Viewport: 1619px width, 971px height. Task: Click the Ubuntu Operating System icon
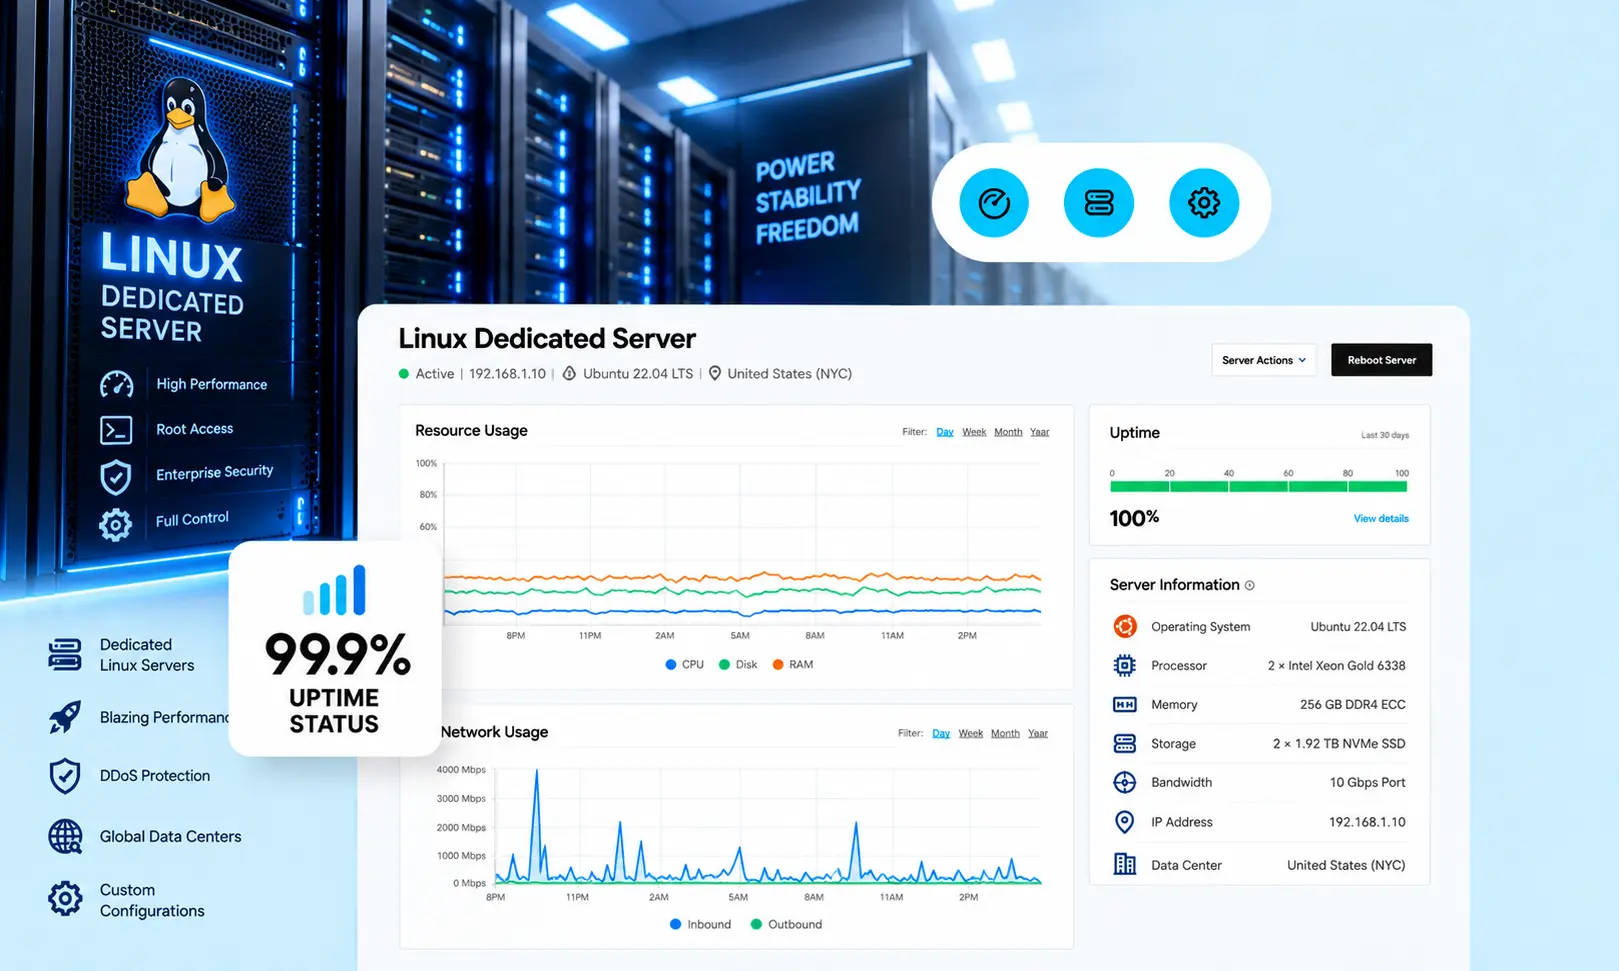1125,627
